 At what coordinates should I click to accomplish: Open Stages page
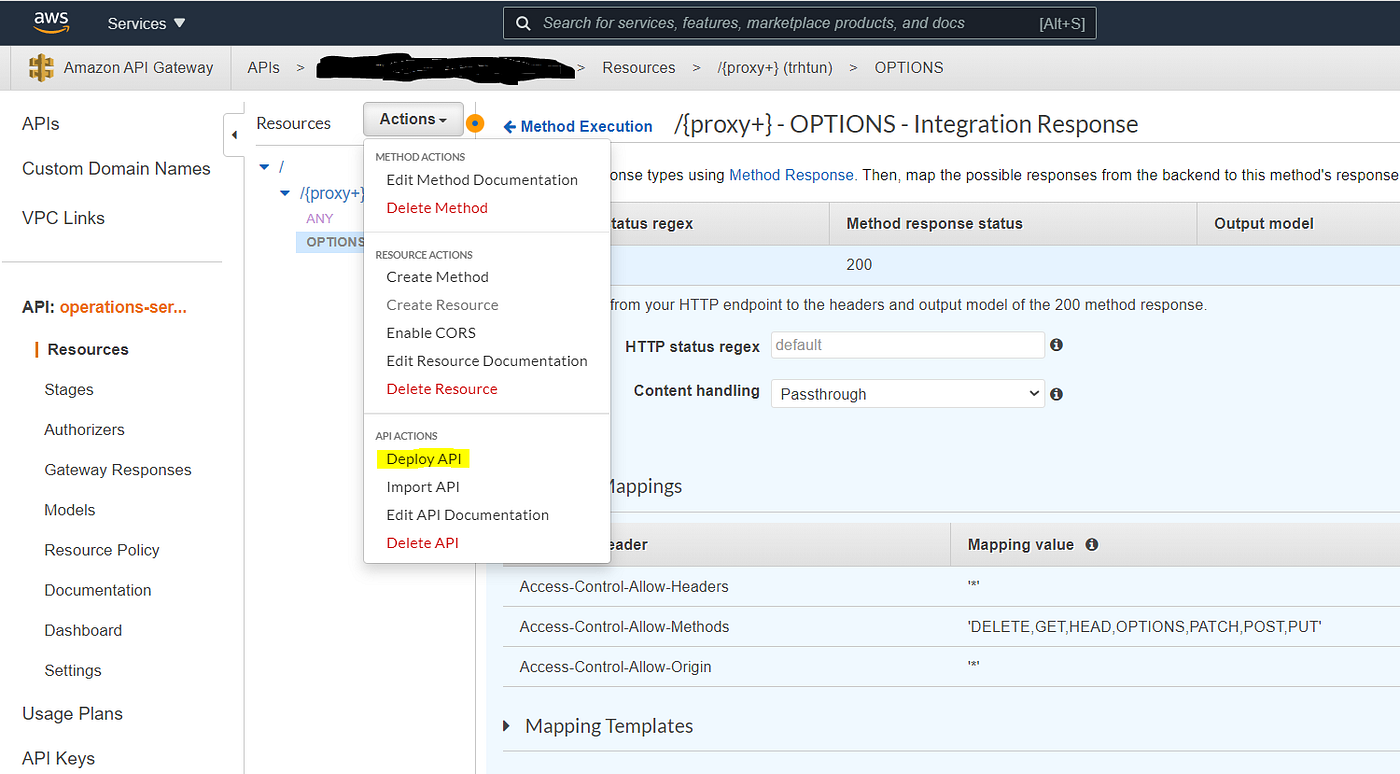point(69,390)
